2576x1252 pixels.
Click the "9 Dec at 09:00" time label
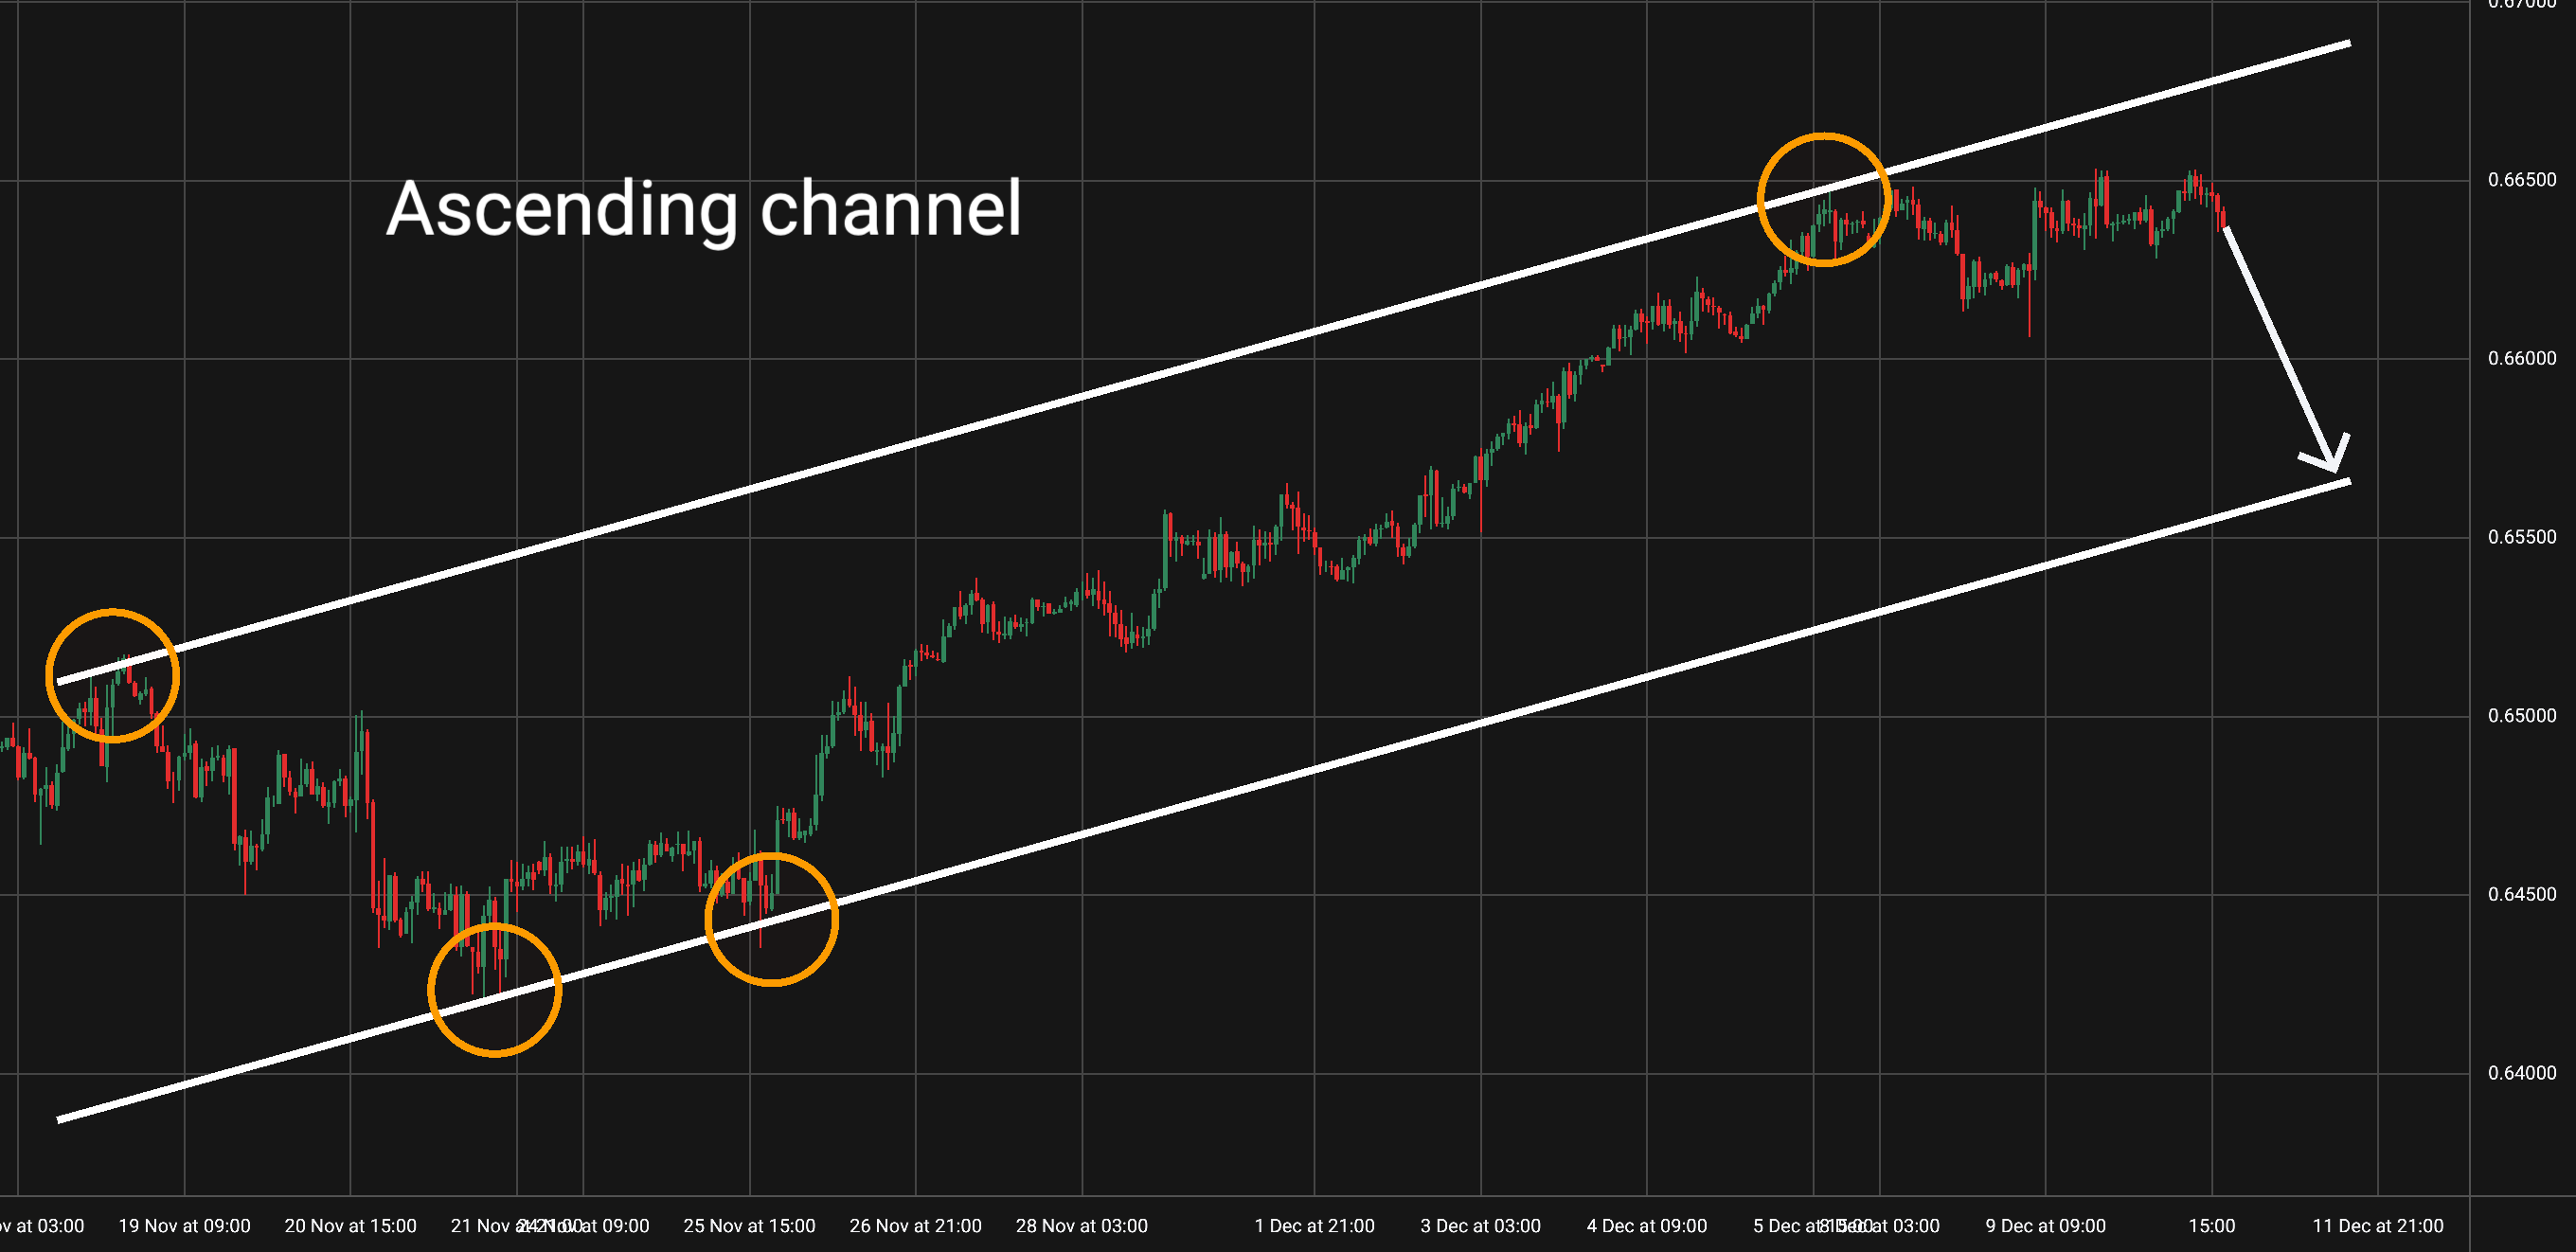click(2045, 1226)
